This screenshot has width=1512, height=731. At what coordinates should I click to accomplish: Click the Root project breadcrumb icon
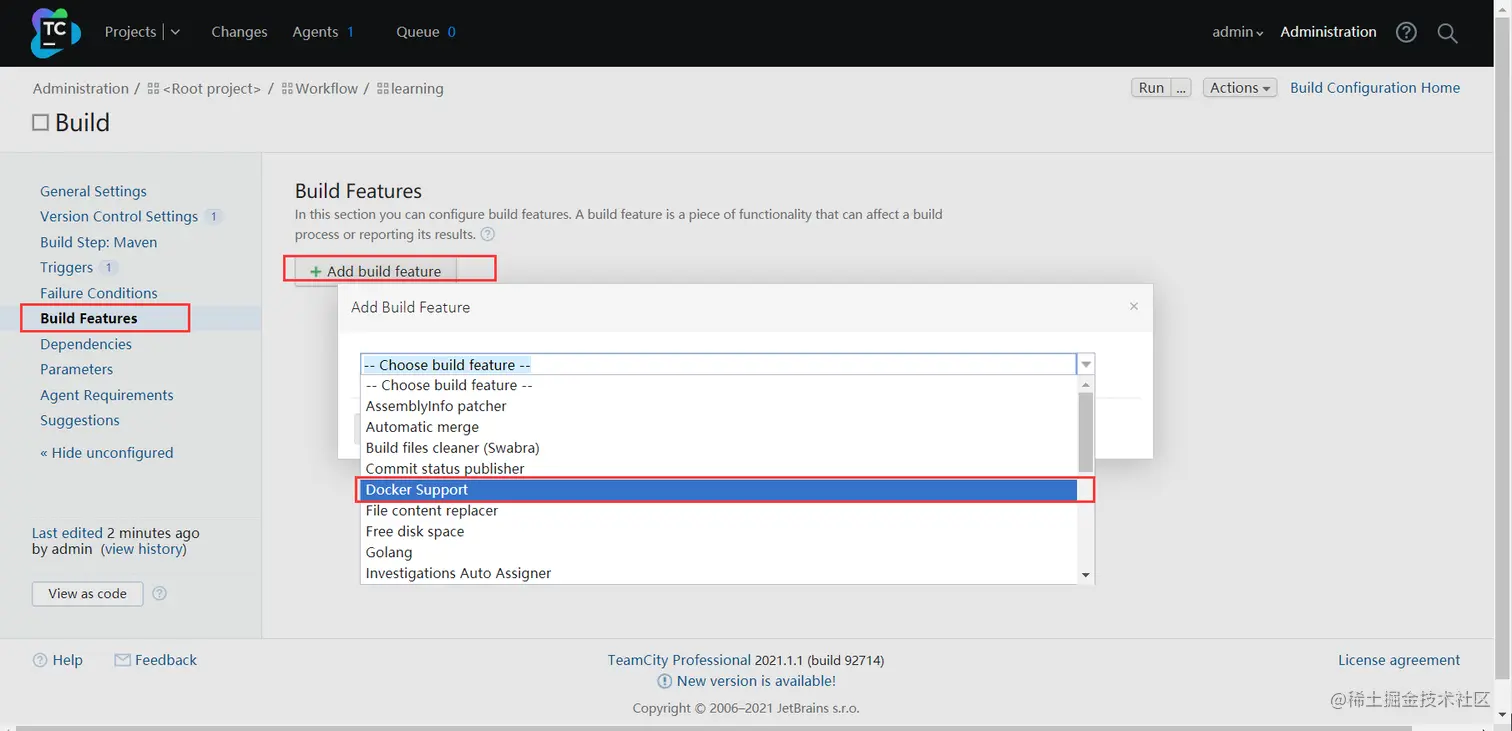point(153,89)
